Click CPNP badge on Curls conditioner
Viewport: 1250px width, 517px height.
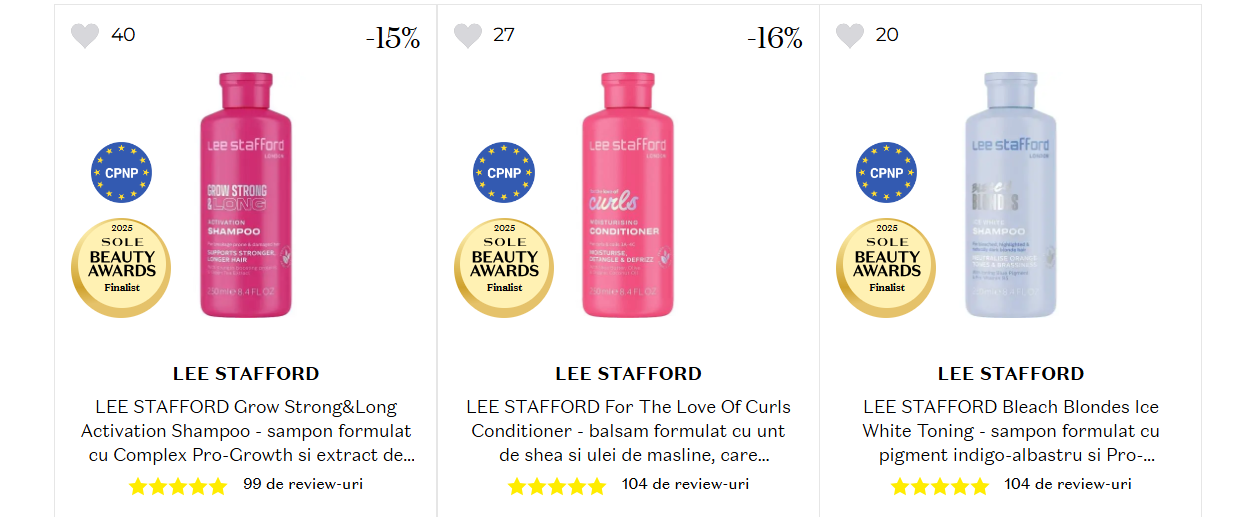(504, 172)
